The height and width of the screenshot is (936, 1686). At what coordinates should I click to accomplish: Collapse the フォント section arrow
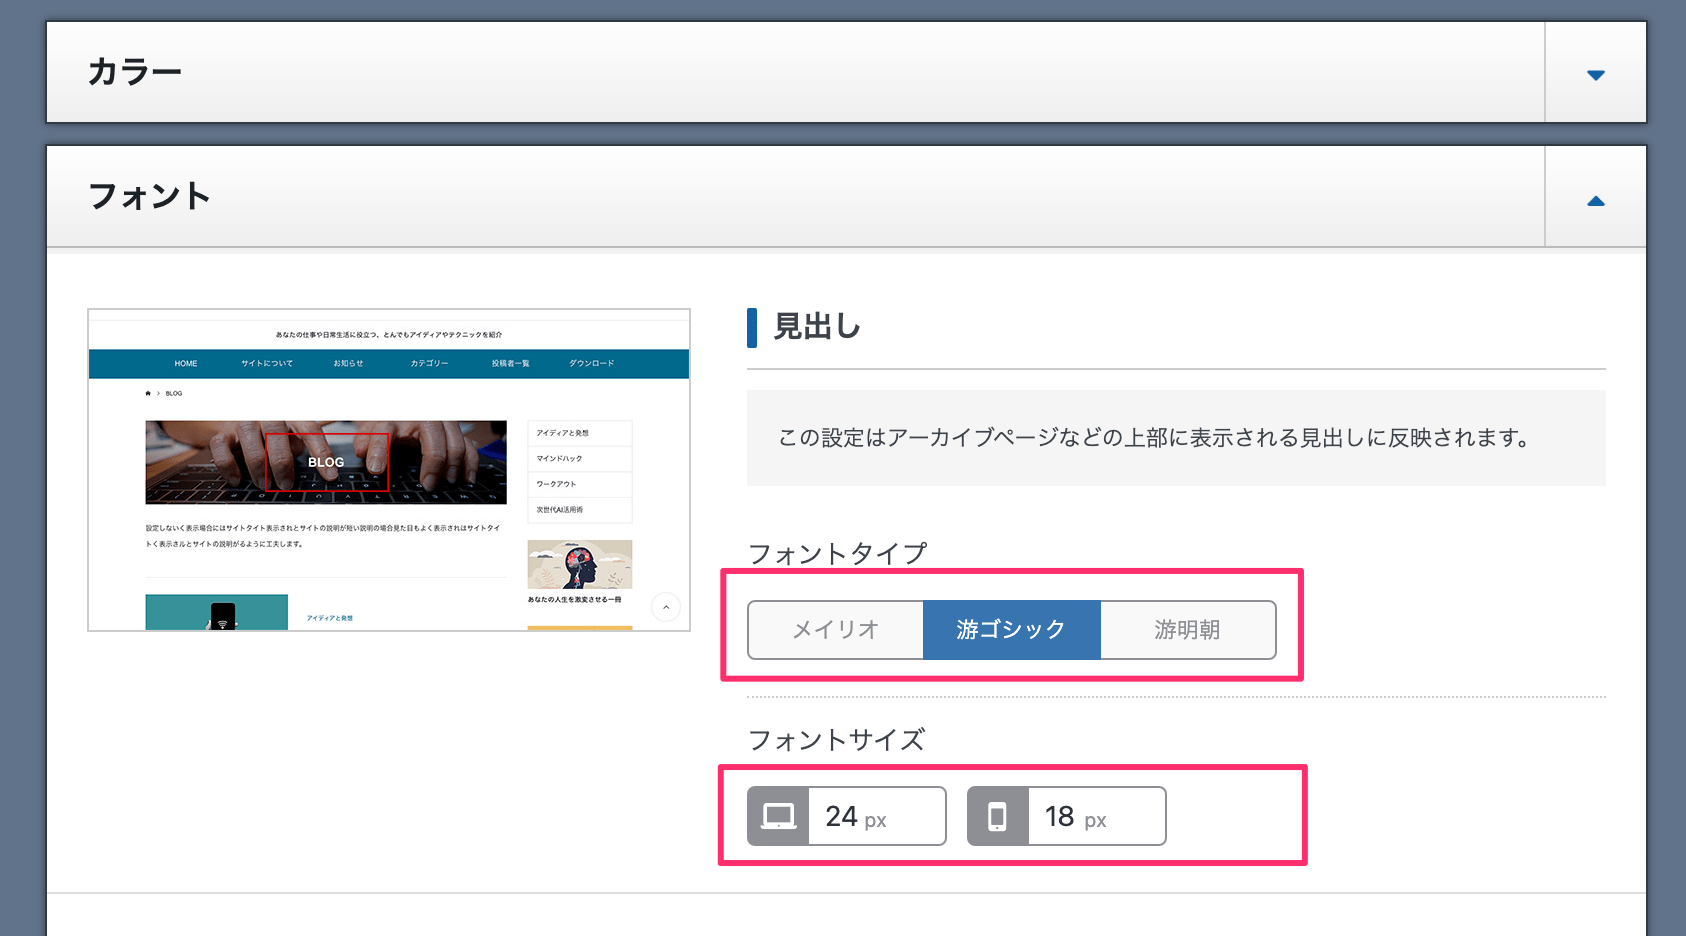click(x=1596, y=201)
